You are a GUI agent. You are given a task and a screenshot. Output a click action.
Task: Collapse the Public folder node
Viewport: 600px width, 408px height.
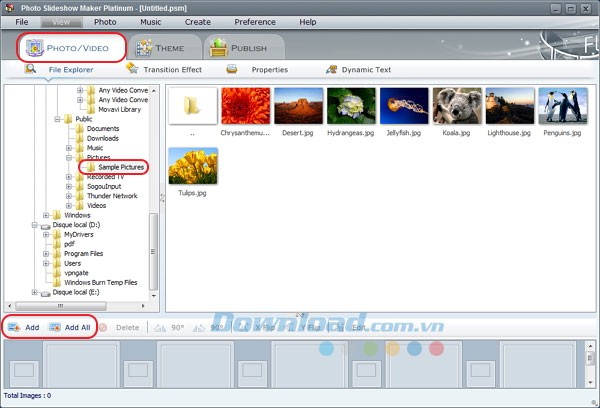[58, 119]
